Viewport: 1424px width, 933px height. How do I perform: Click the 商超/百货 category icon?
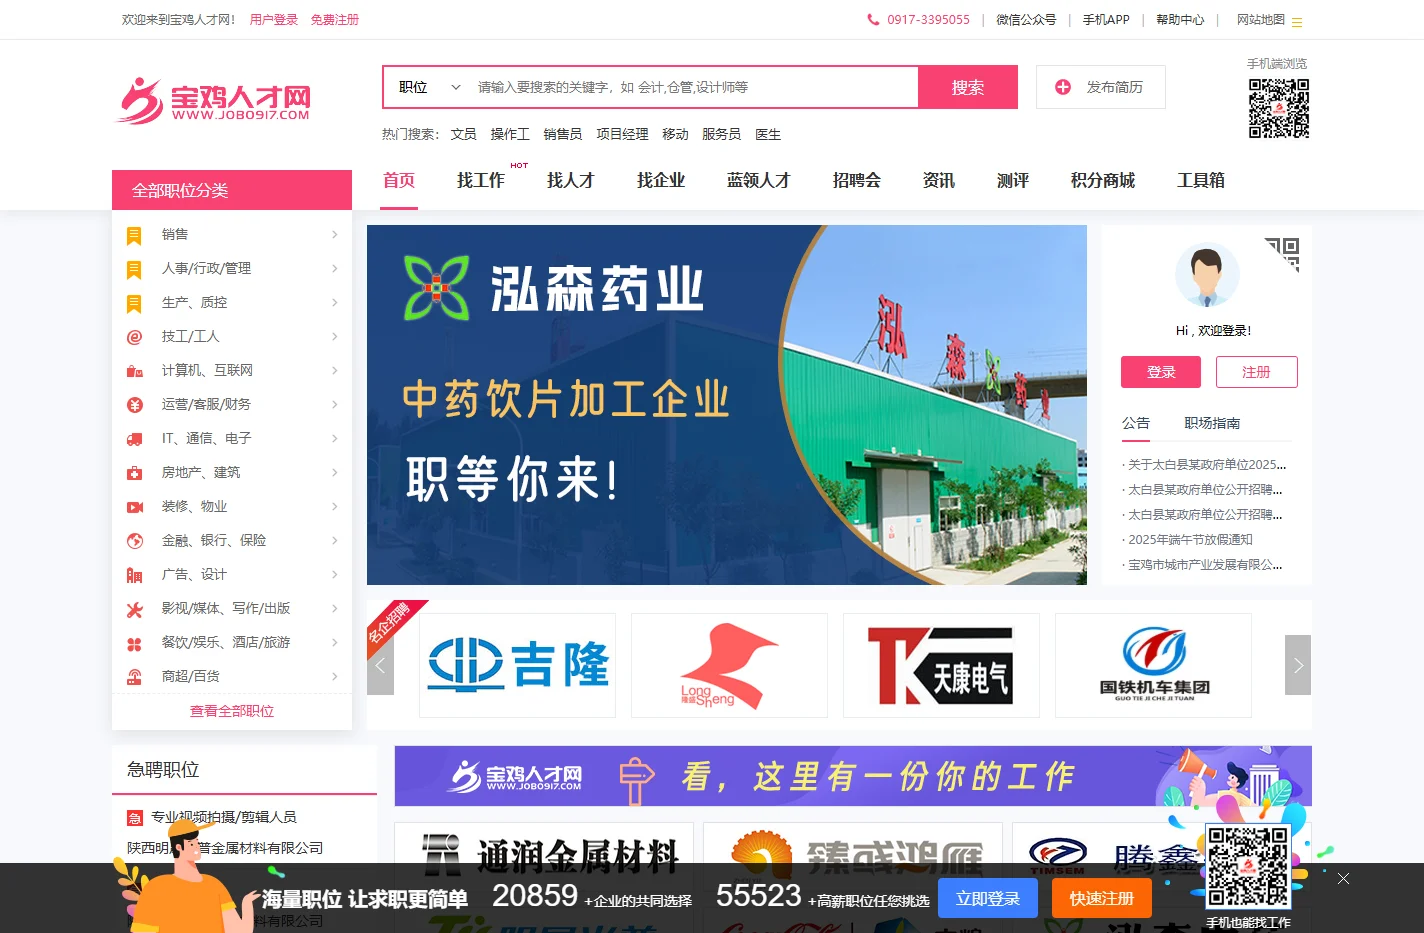(134, 677)
